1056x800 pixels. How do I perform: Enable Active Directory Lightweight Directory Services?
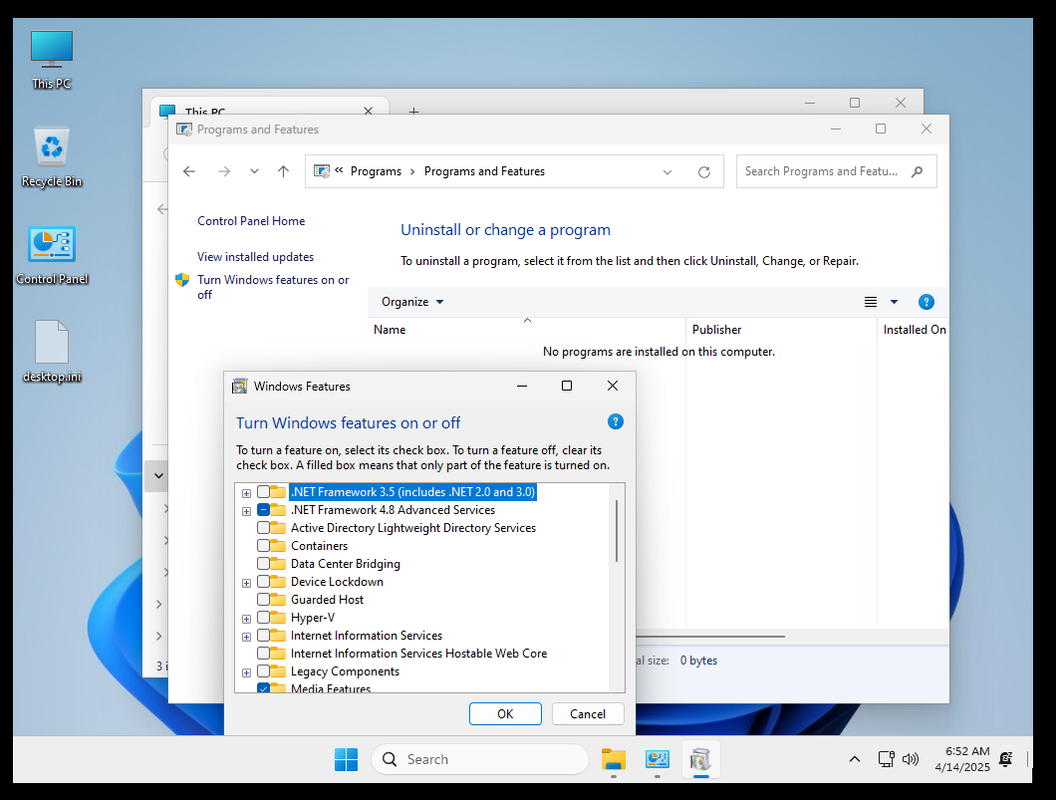(263, 527)
